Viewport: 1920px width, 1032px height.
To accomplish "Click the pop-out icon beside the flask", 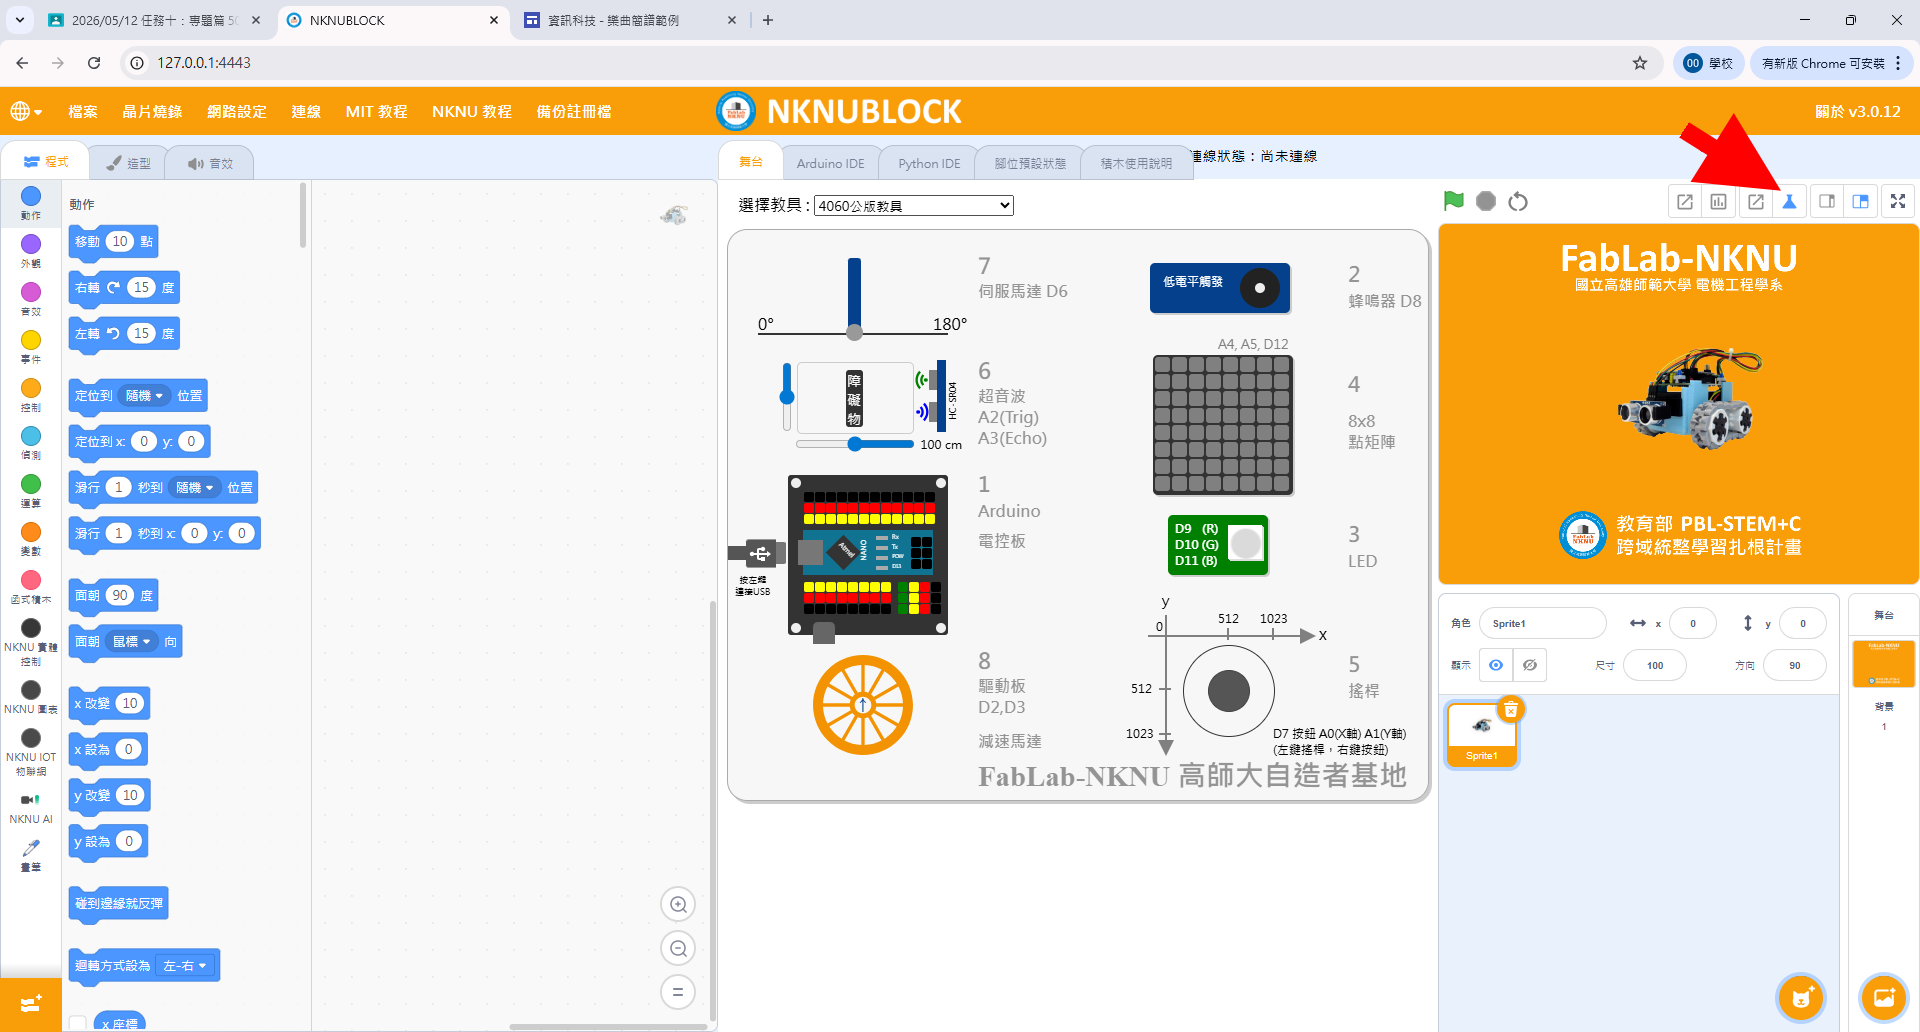I will point(1755,201).
